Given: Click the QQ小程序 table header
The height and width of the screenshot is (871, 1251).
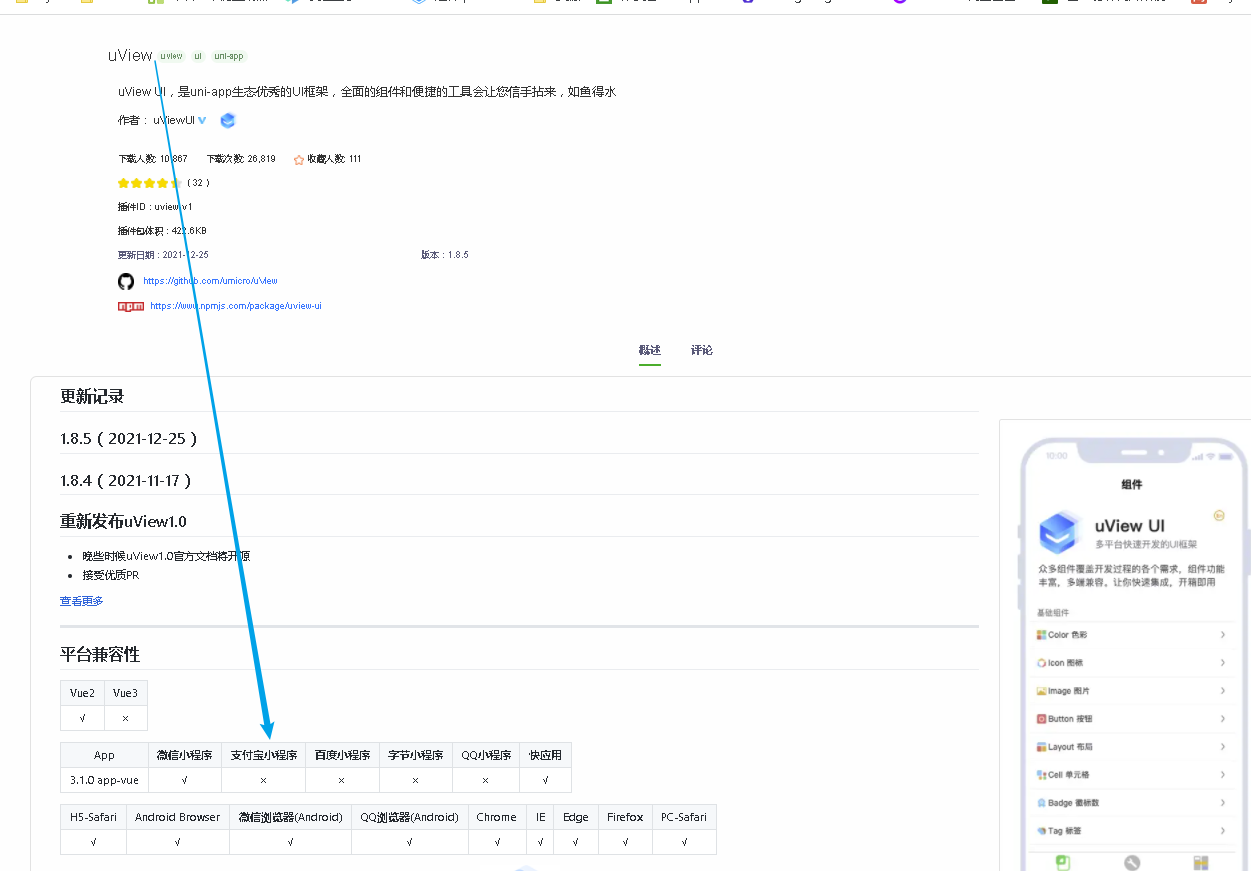Looking at the screenshot, I should 486,755.
